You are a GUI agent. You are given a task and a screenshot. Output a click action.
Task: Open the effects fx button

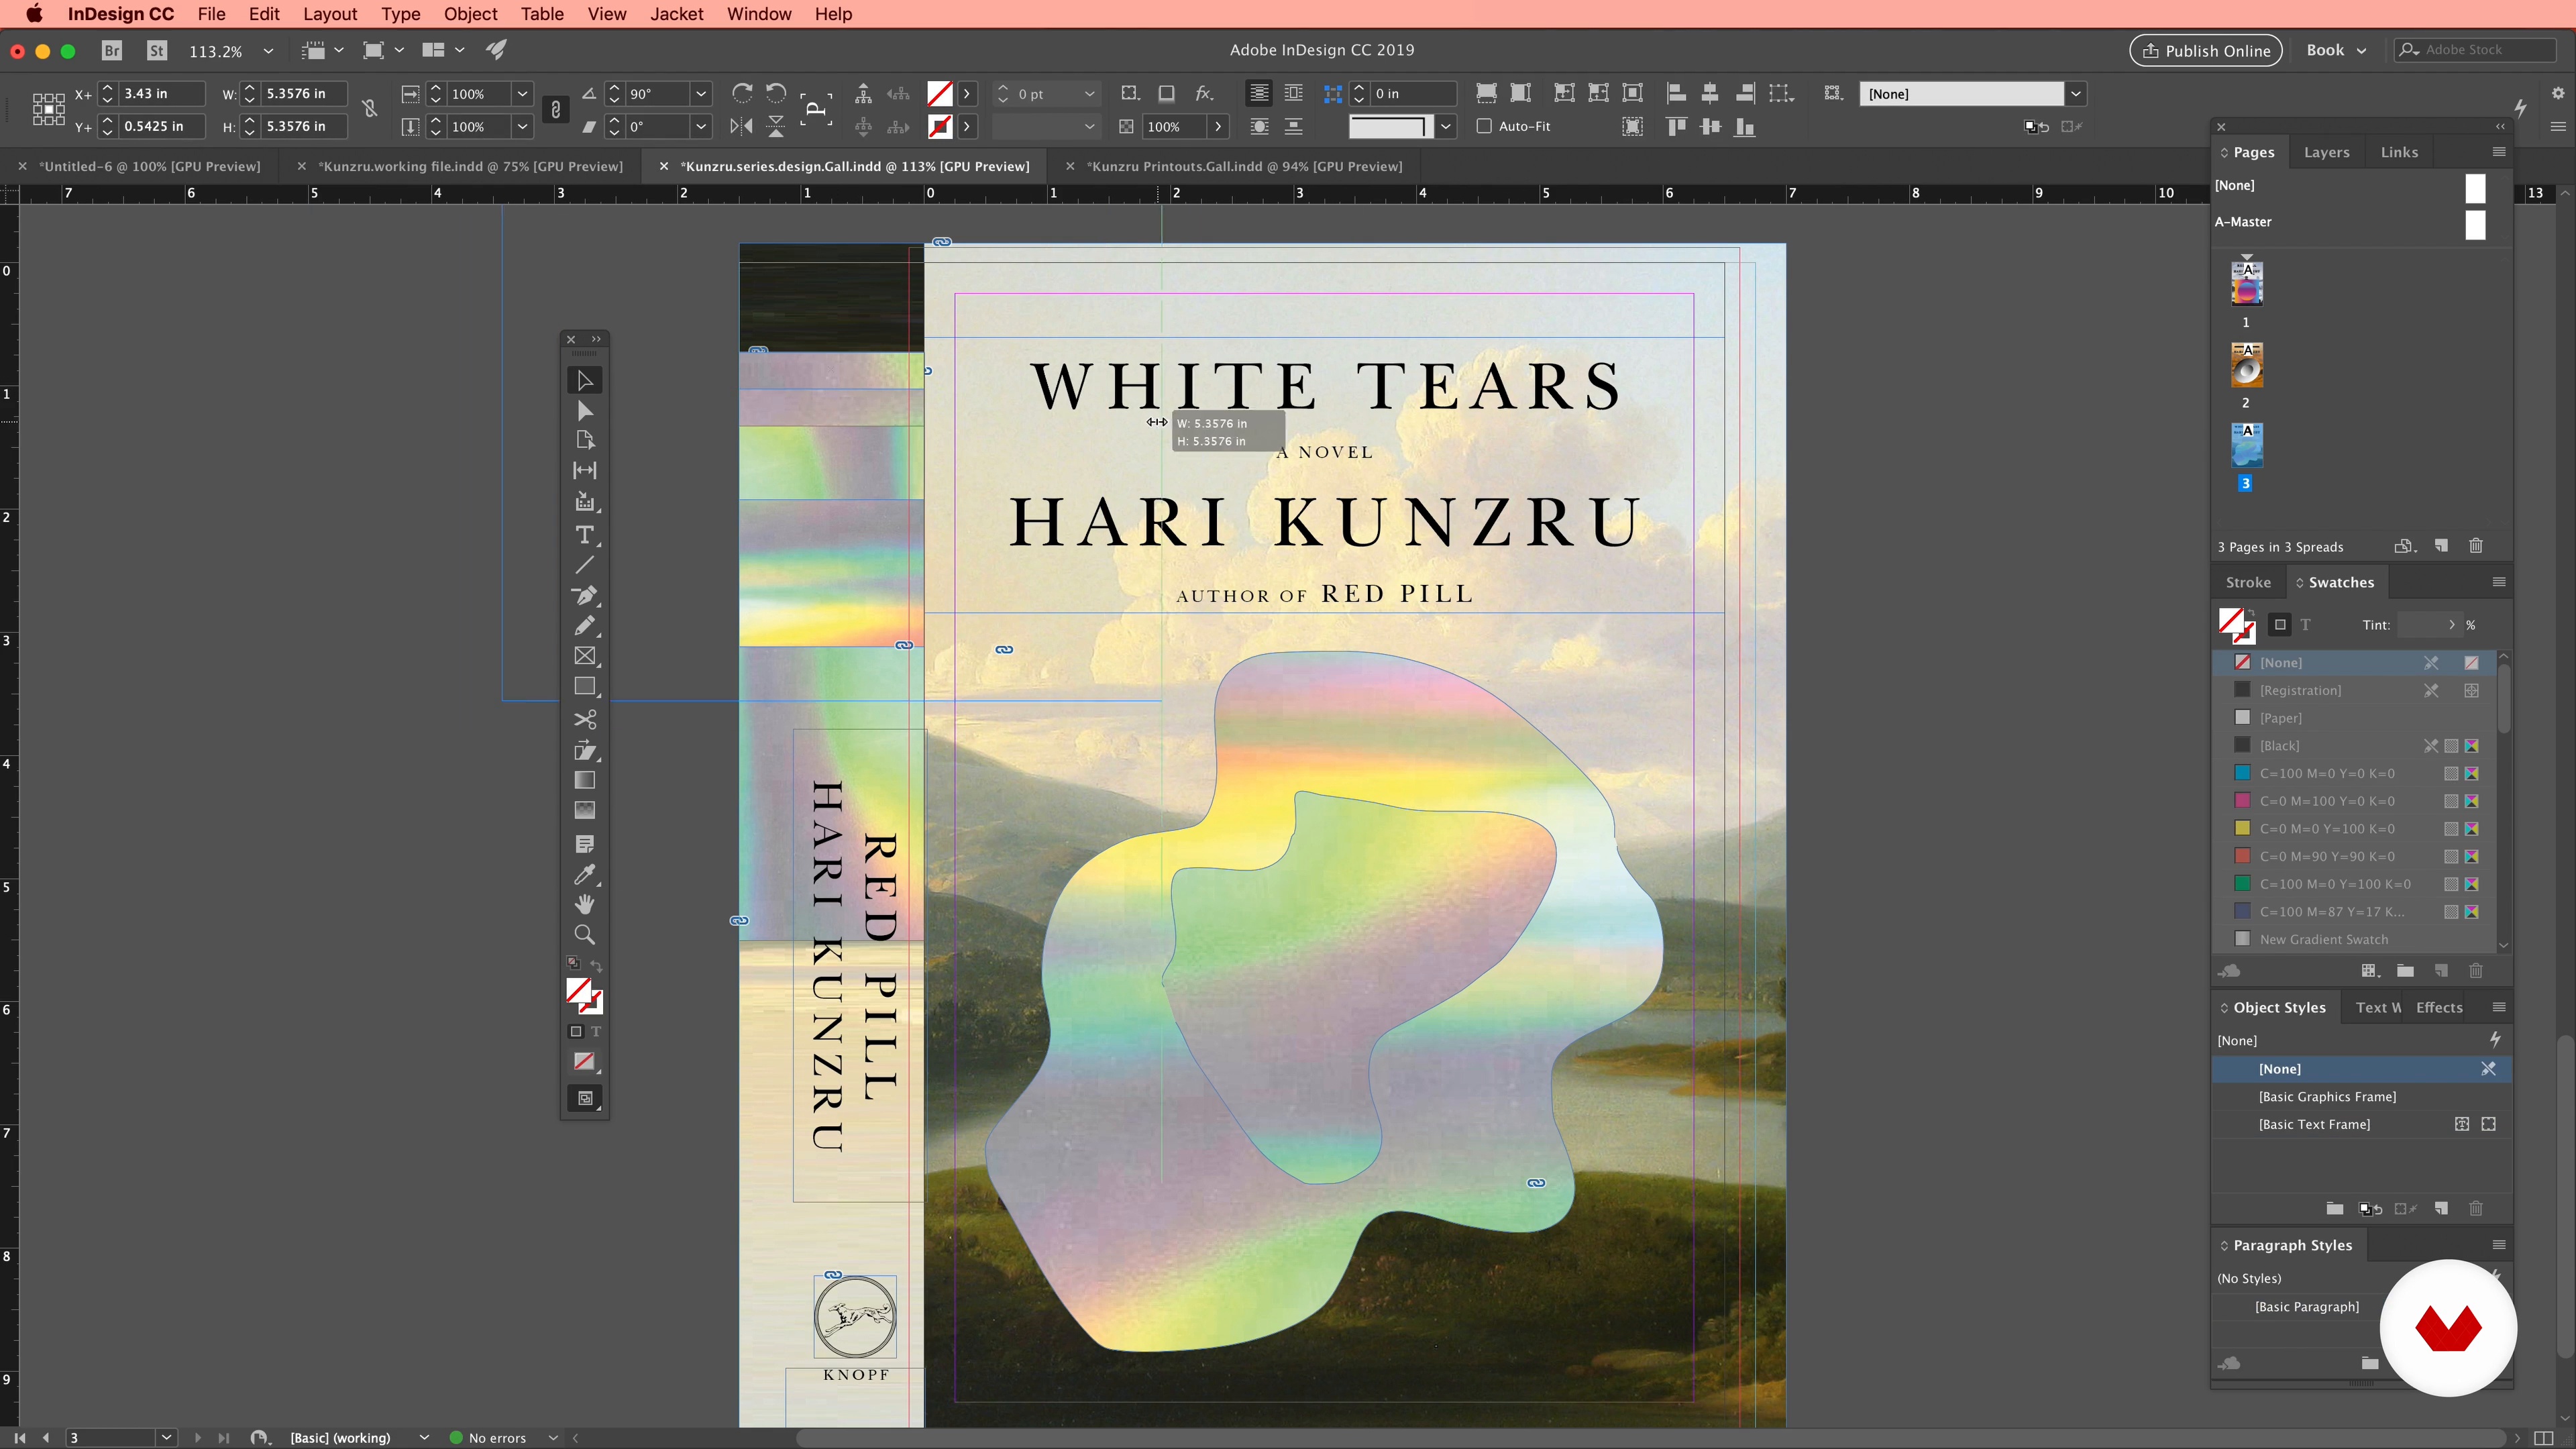(x=1205, y=93)
